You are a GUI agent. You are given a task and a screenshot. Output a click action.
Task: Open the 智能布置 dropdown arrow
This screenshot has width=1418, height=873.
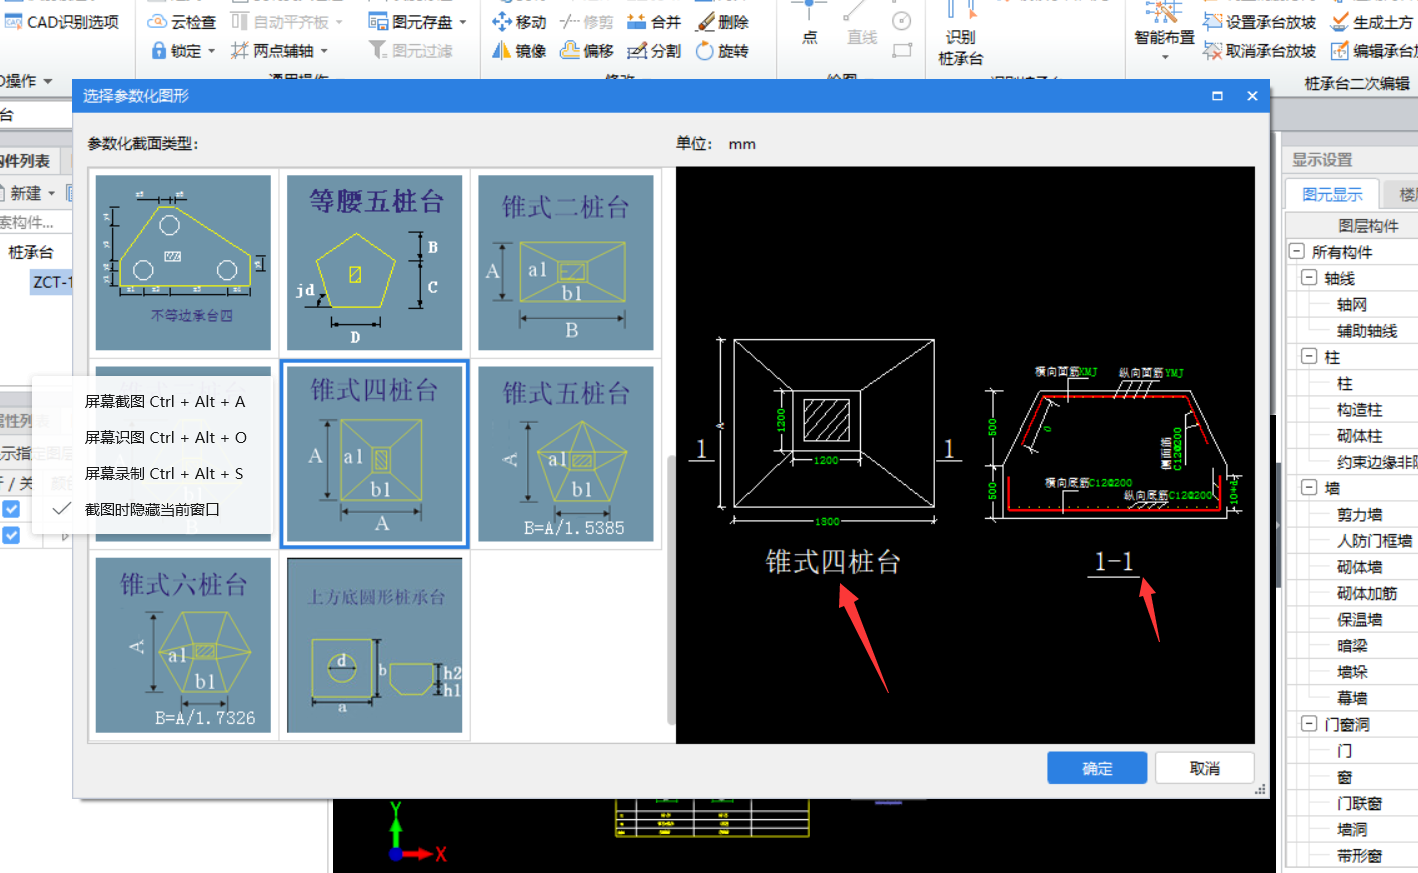(1164, 57)
